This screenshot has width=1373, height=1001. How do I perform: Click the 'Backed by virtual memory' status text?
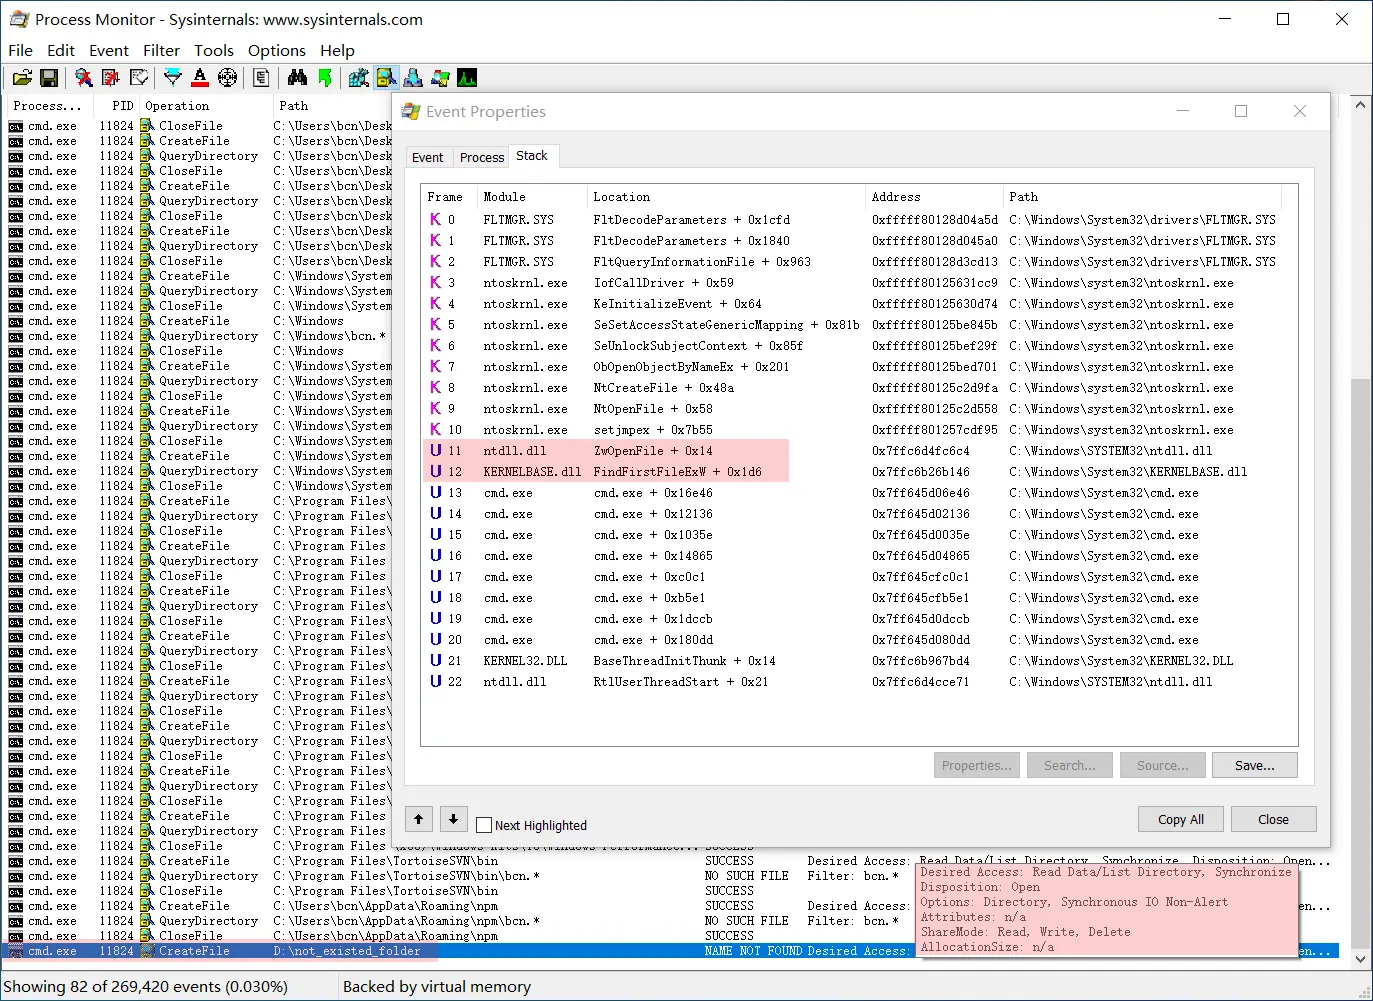[x=437, y=986]
